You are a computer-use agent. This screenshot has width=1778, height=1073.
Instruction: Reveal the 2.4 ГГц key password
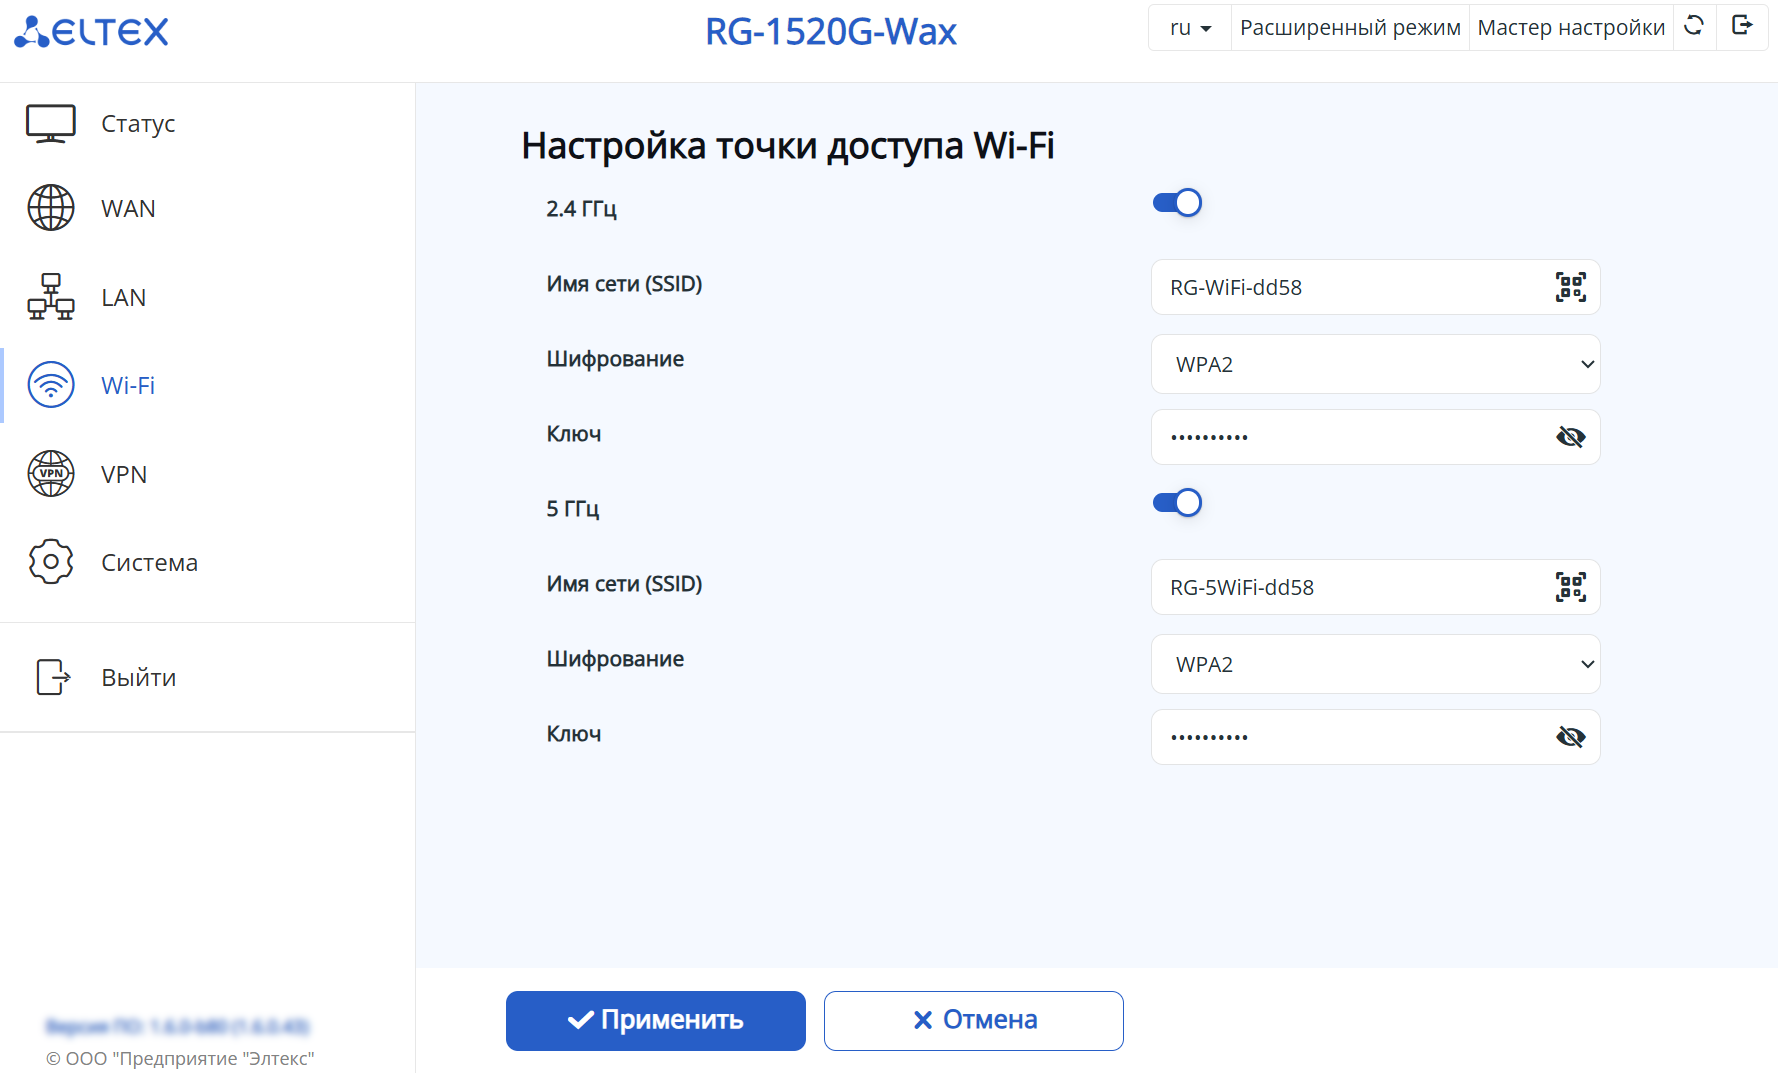coord(1571,437)
